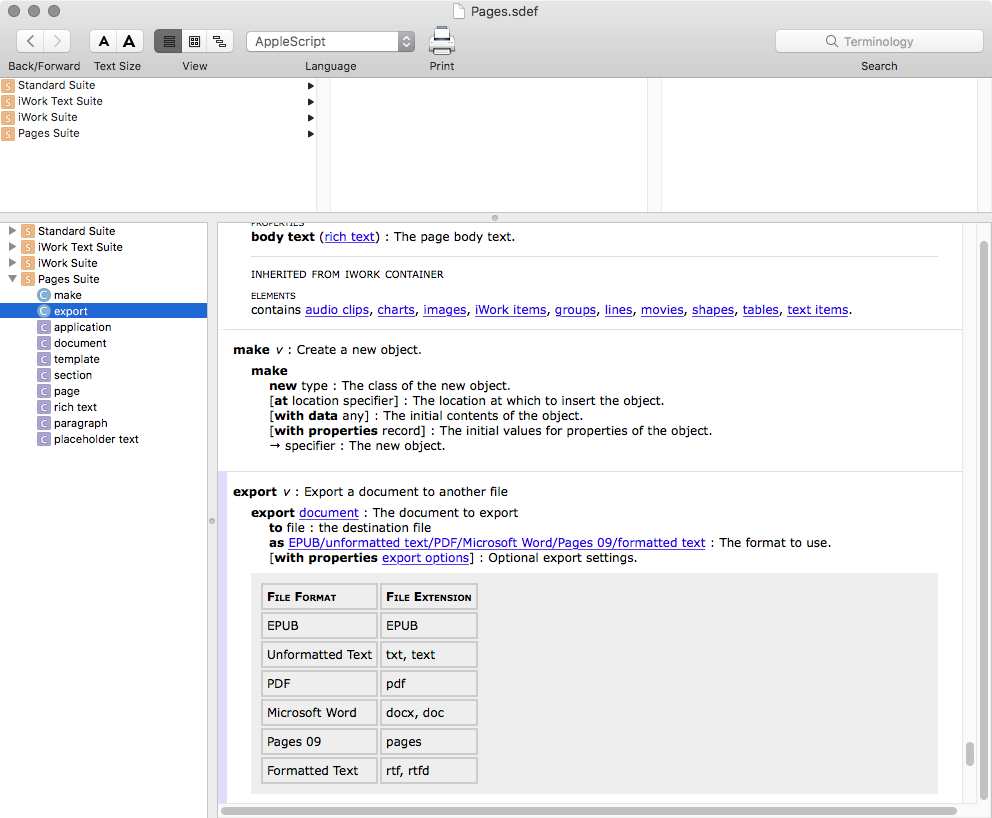Image resolution: width=992 pixels, height=818 pixels.
Task: Open the EPUB/unformatted text format link
Action: (497, 543)
